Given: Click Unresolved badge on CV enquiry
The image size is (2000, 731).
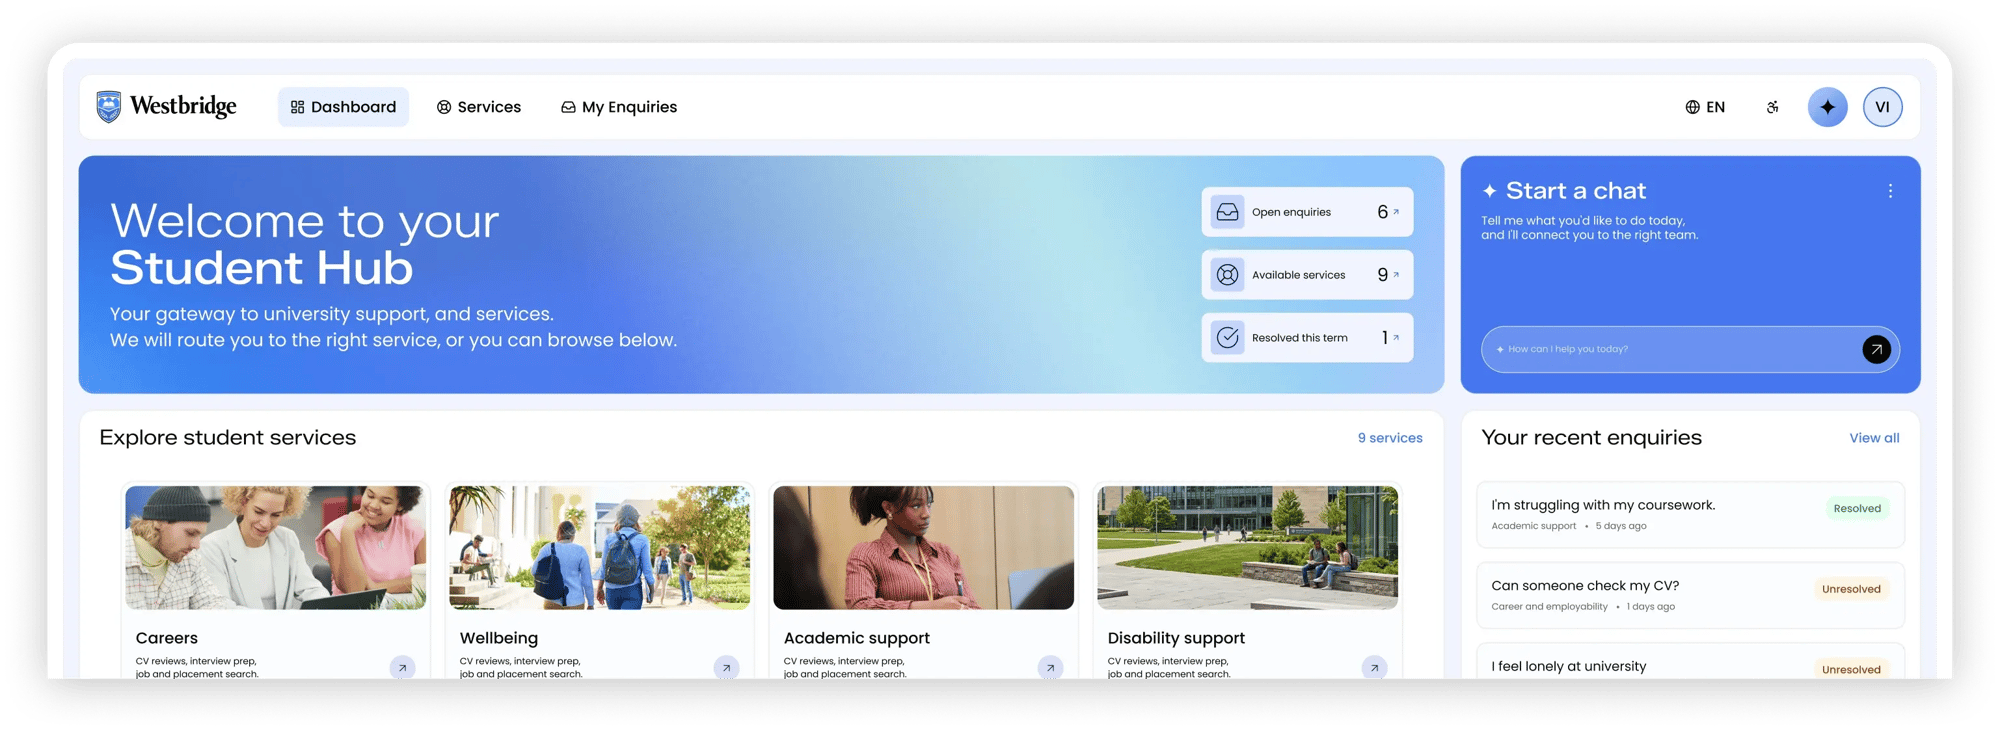Looking at the screenshot, I should pos(1851,589).
